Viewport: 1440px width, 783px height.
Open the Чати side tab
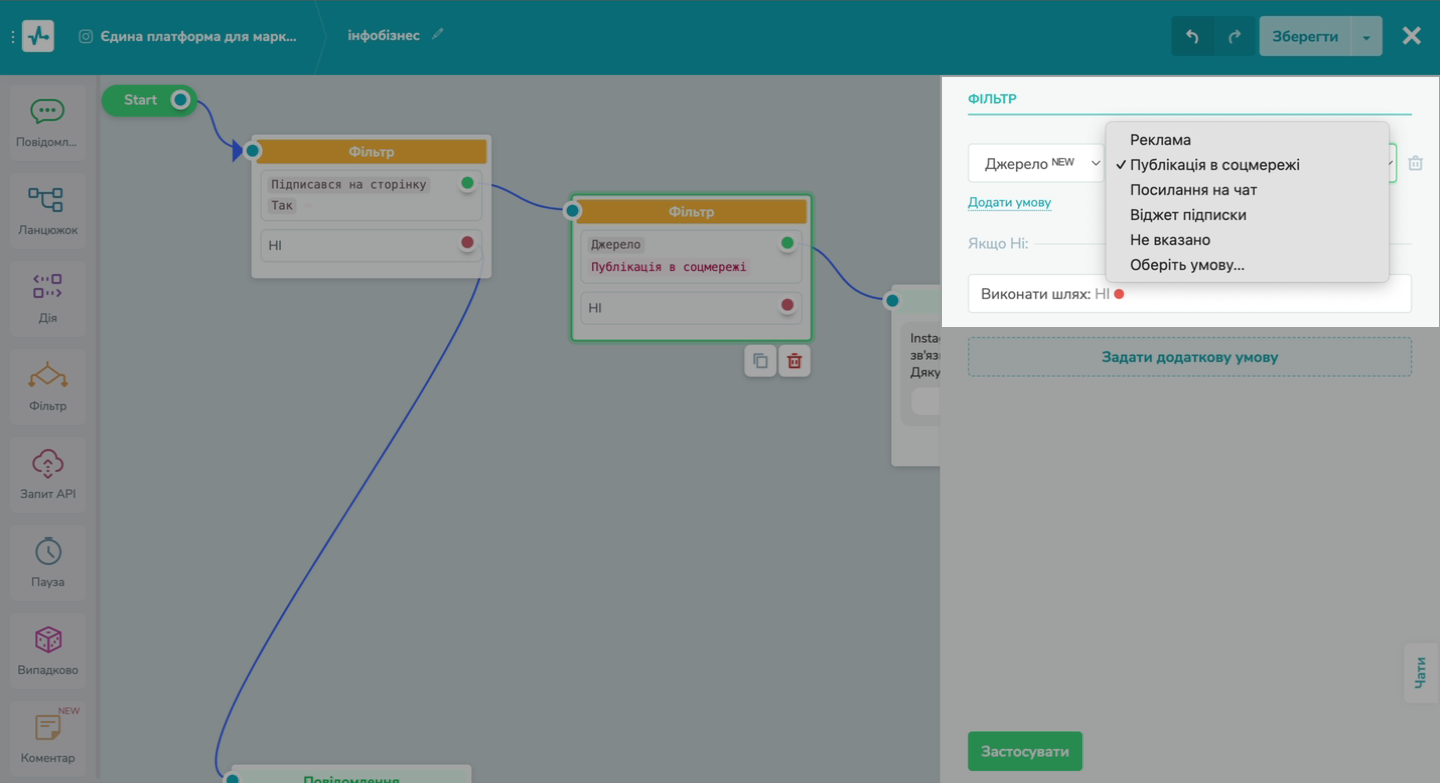coord(1420,673)
